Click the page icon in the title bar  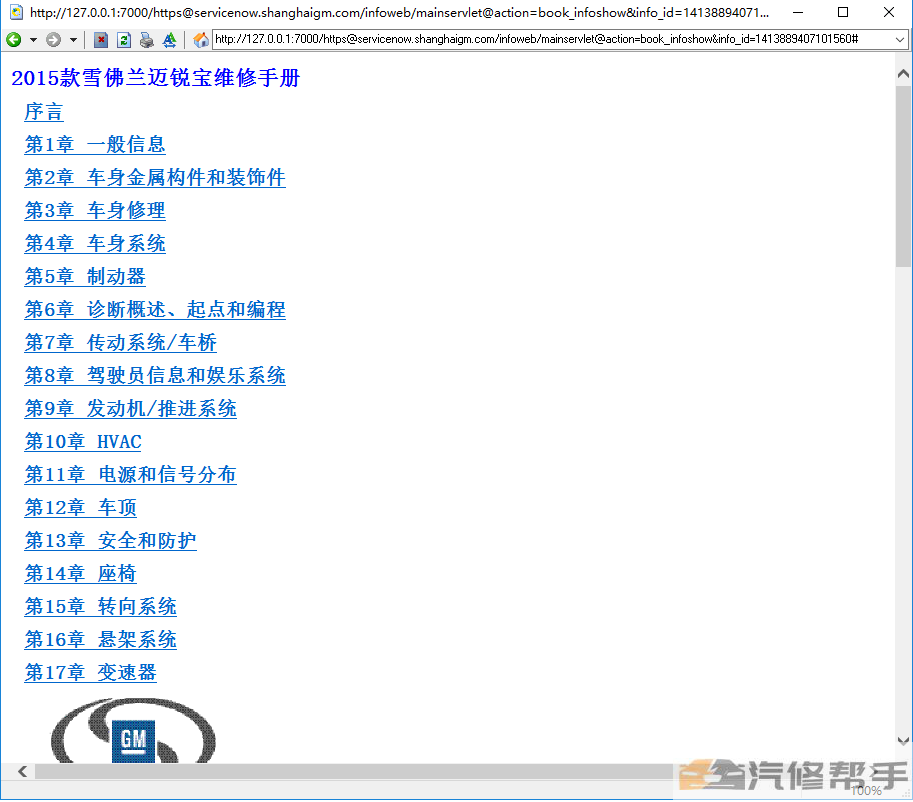(x=16, y=12)
